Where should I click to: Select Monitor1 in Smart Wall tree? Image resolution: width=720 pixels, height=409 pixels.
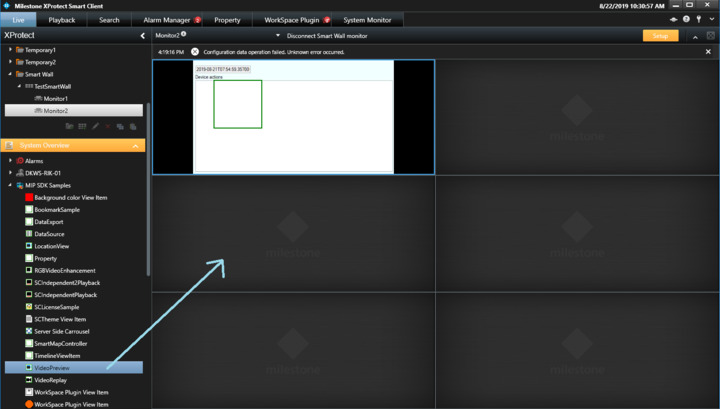pyautogui.click(x=54, y=99)
